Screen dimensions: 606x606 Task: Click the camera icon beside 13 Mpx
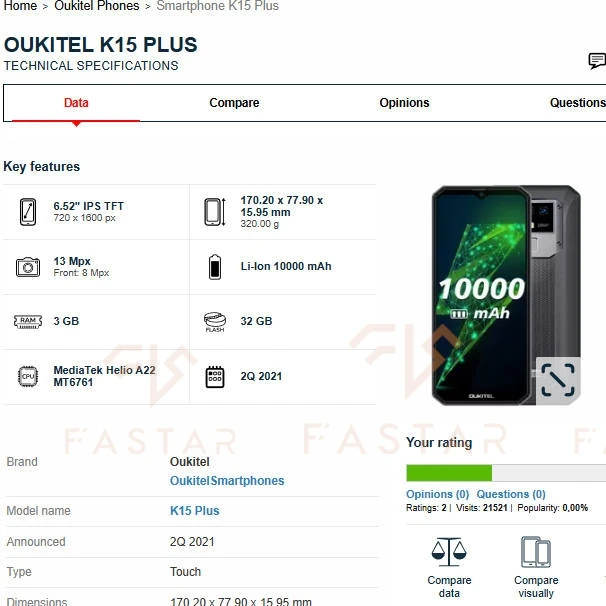pyautogui.click(x=28, y=267)
